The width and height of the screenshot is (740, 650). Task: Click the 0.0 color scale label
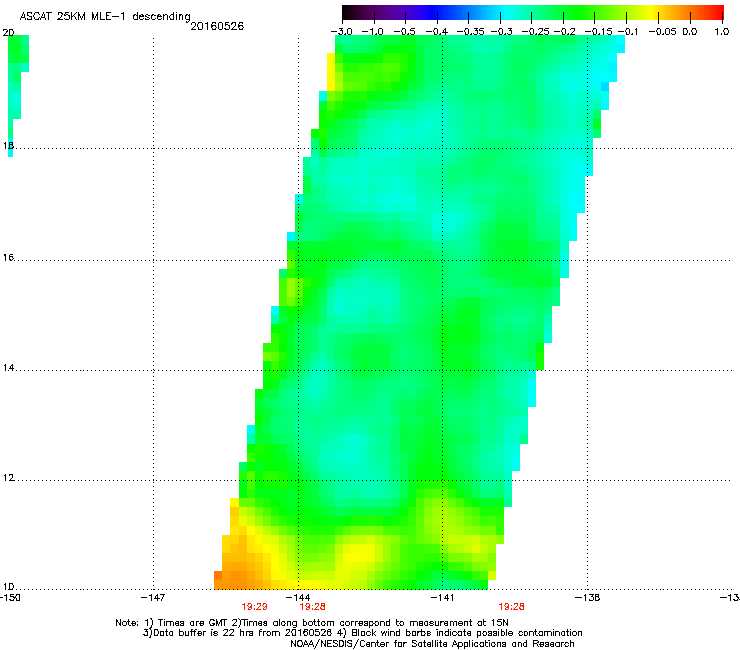(x=690, y=32)
